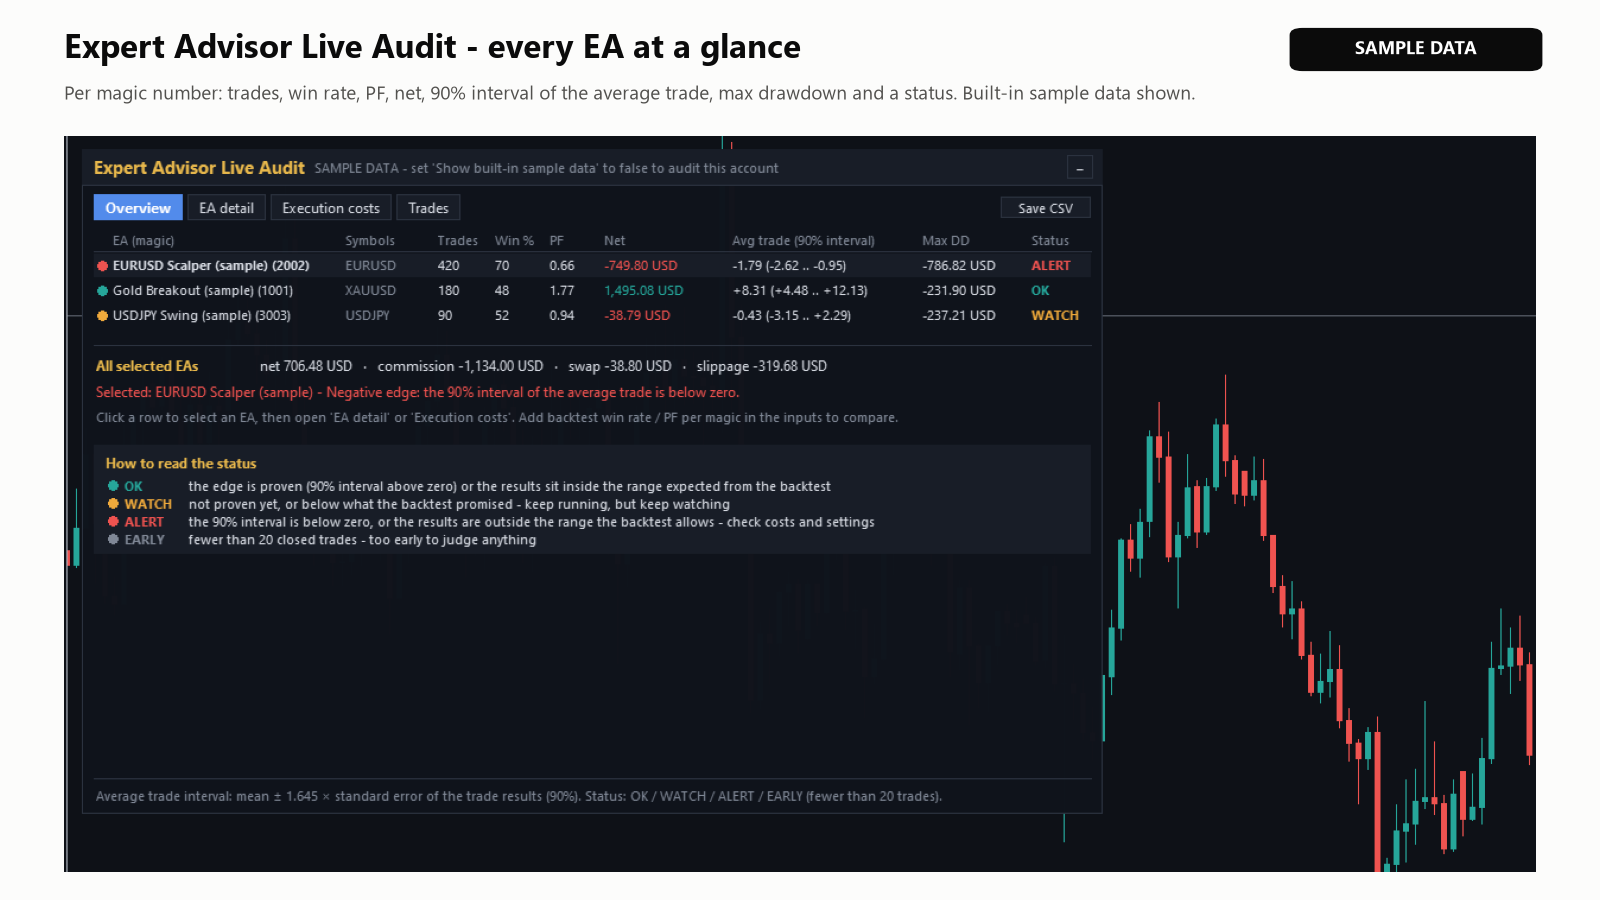1600x900 pixels.
Task: Click the red ALERT legend dot
Action: tap(113, 522)
